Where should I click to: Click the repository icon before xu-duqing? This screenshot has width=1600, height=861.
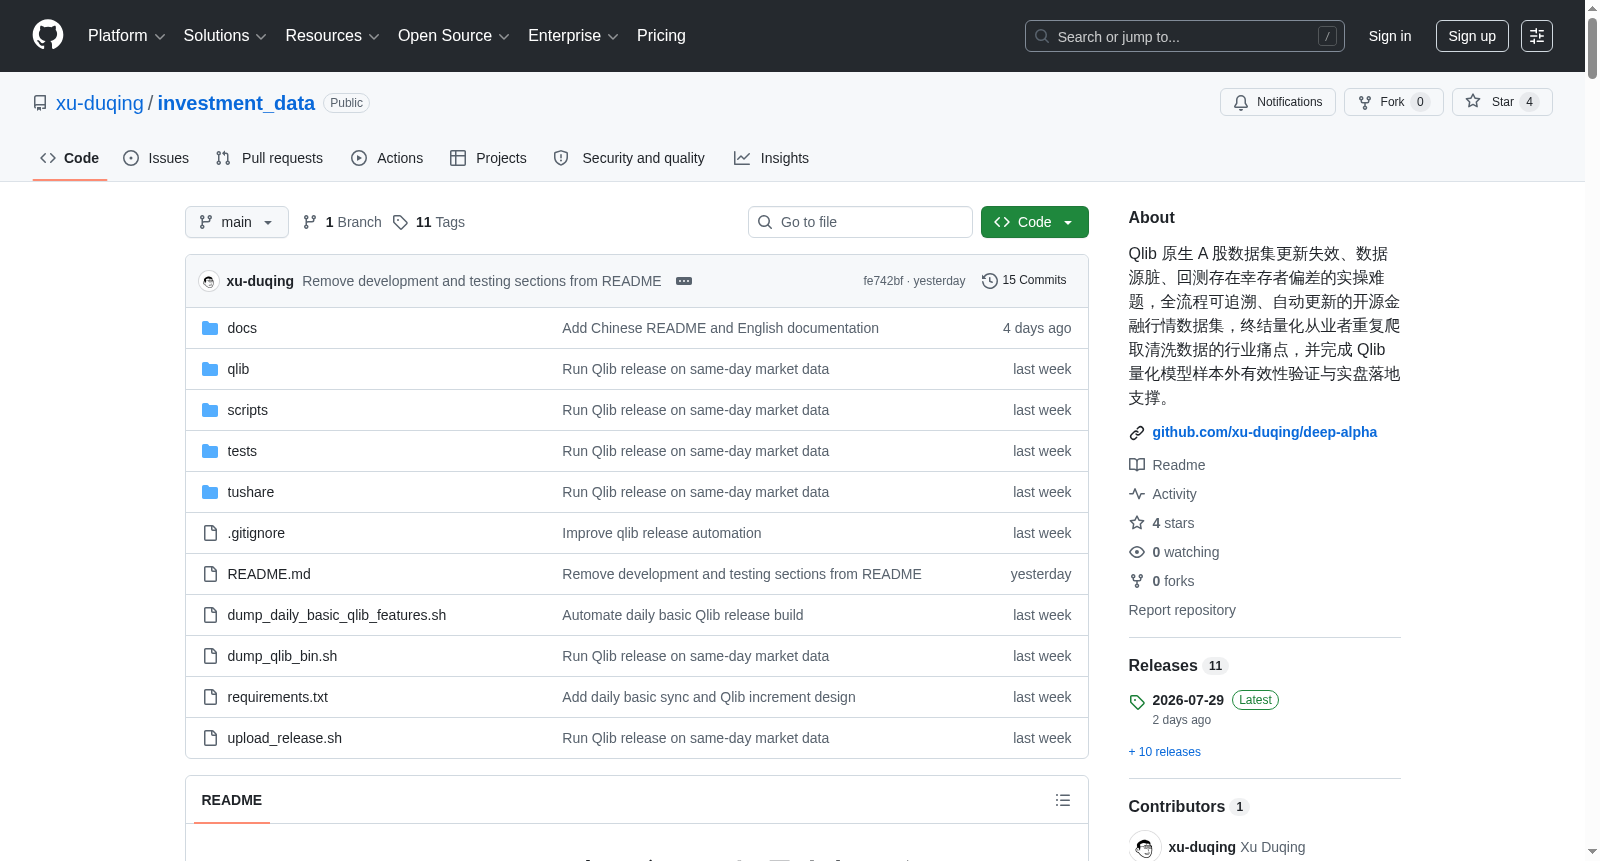click(x=40, y=103)
